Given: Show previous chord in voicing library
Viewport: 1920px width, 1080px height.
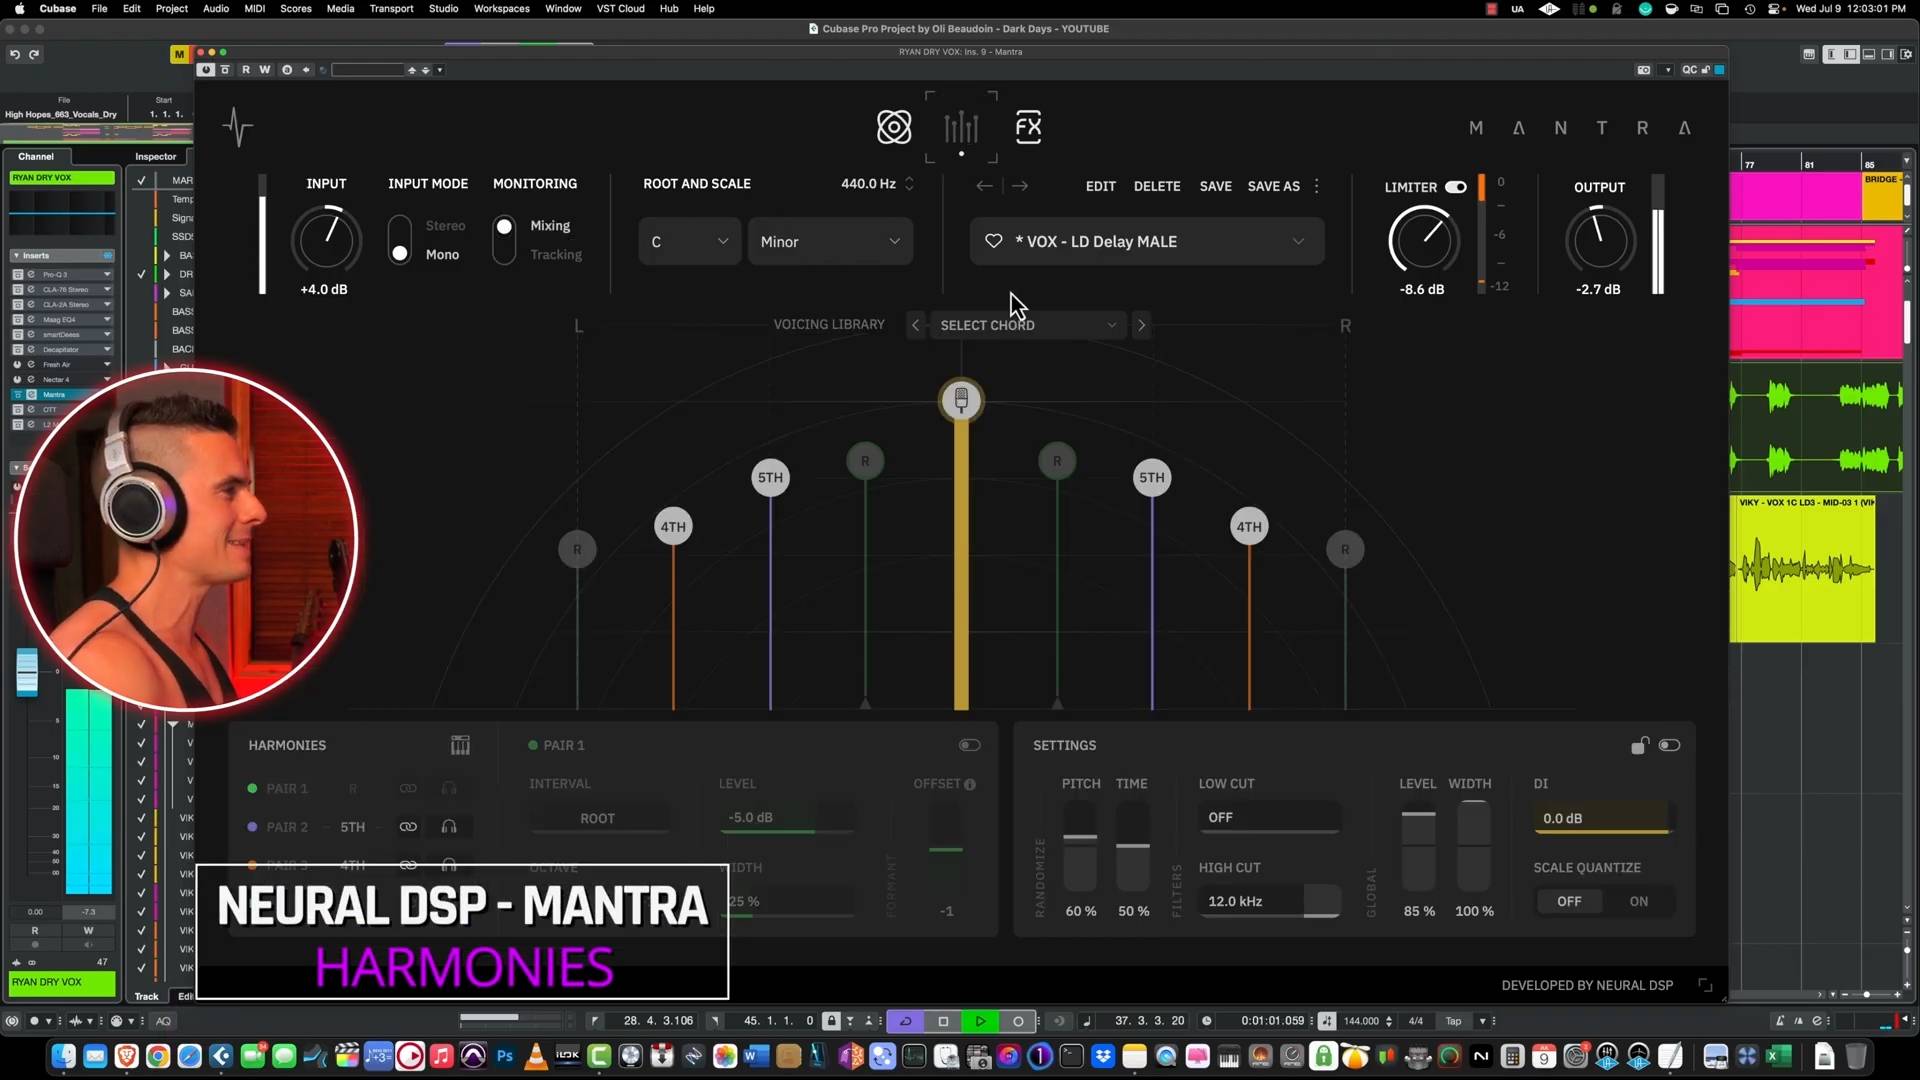Looking at the screenshot, I should pos(915,325).
